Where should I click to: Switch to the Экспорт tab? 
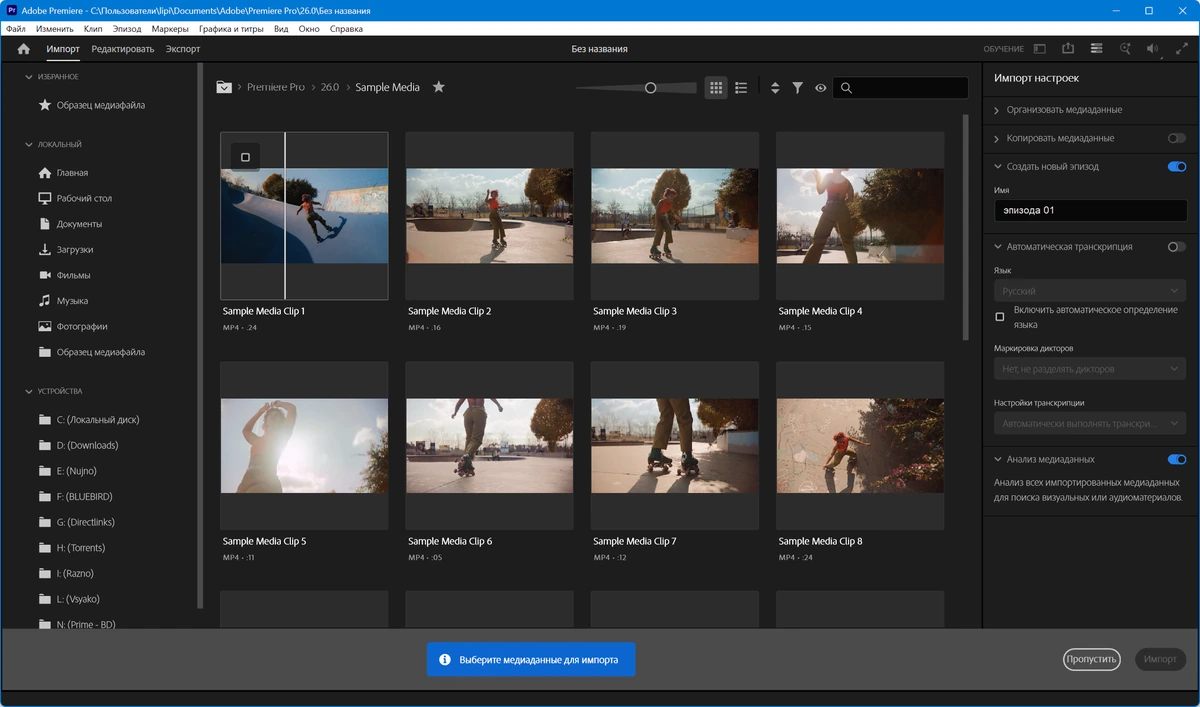point(183,49)
